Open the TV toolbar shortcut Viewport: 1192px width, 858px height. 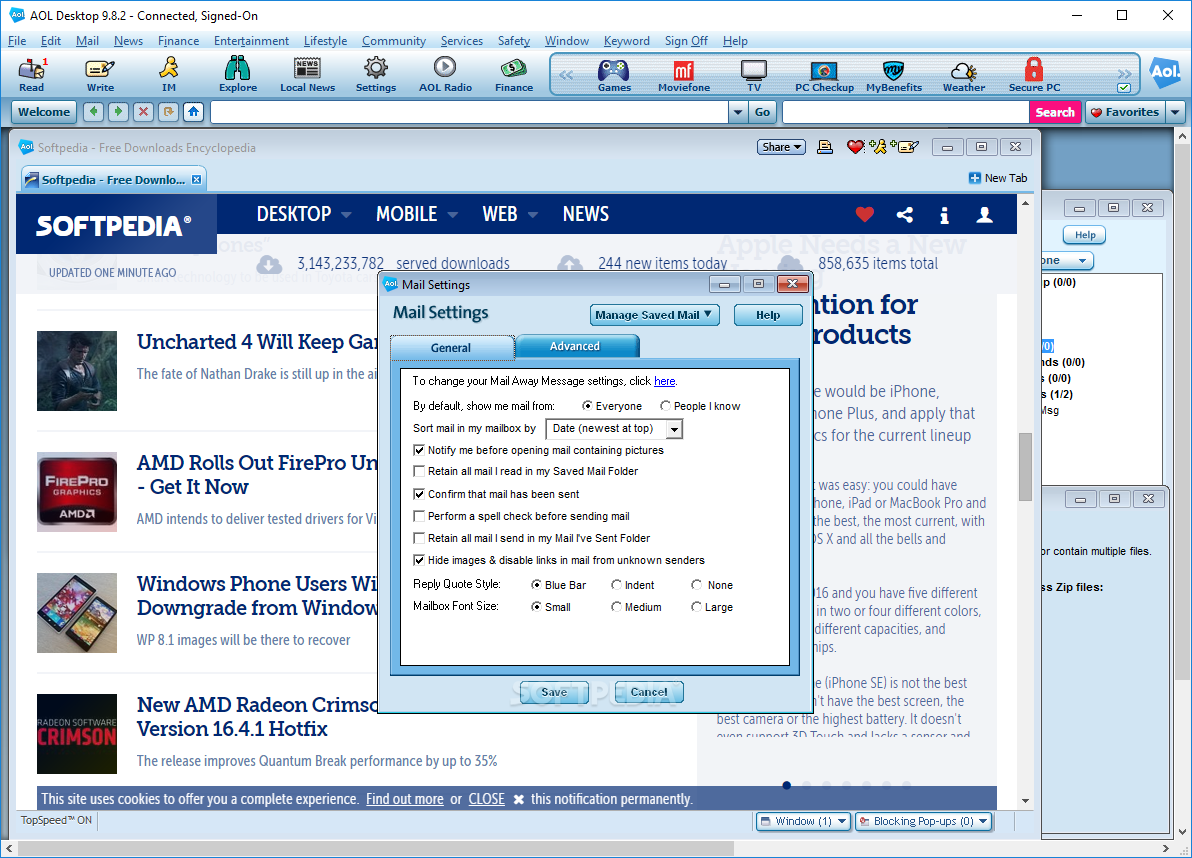coord(753,76)
